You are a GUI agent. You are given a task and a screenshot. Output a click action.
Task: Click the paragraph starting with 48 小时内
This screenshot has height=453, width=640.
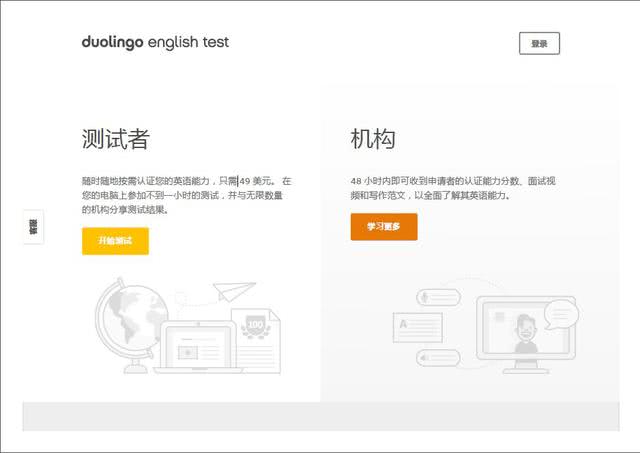453,188
